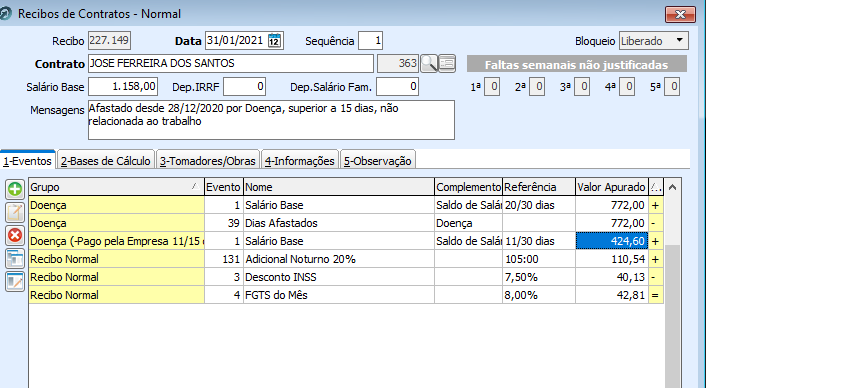This screenshot has height=388, width=846.
Task: Click the 7,50% reference cell
Action: coord(538,277)
